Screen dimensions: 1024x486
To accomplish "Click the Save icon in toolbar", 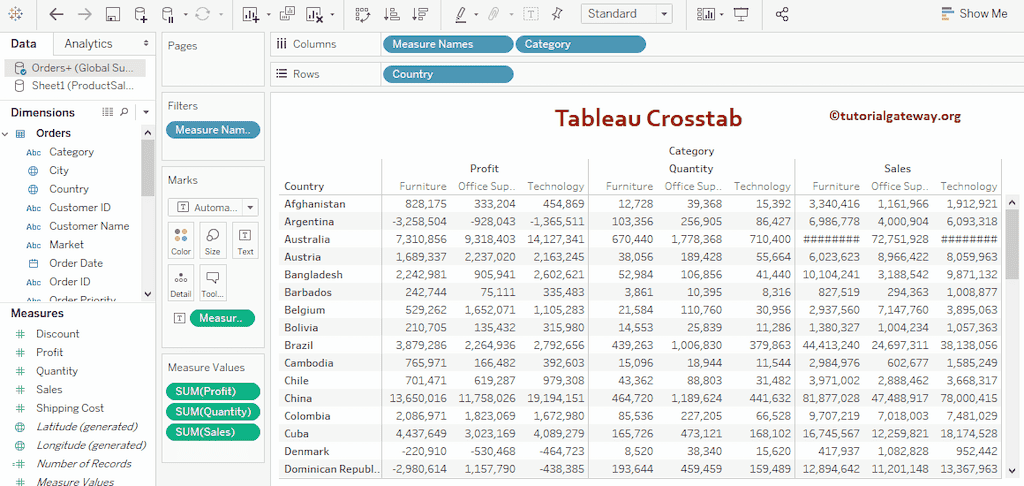I will 113,14.
